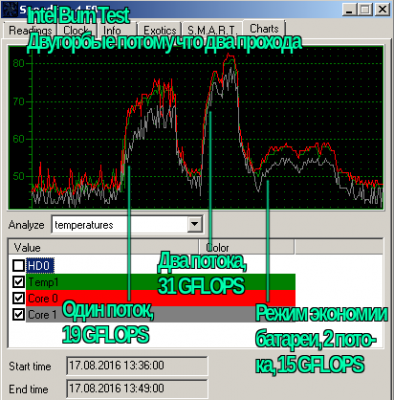Click the temperature chart area

(x=196, y=128)
